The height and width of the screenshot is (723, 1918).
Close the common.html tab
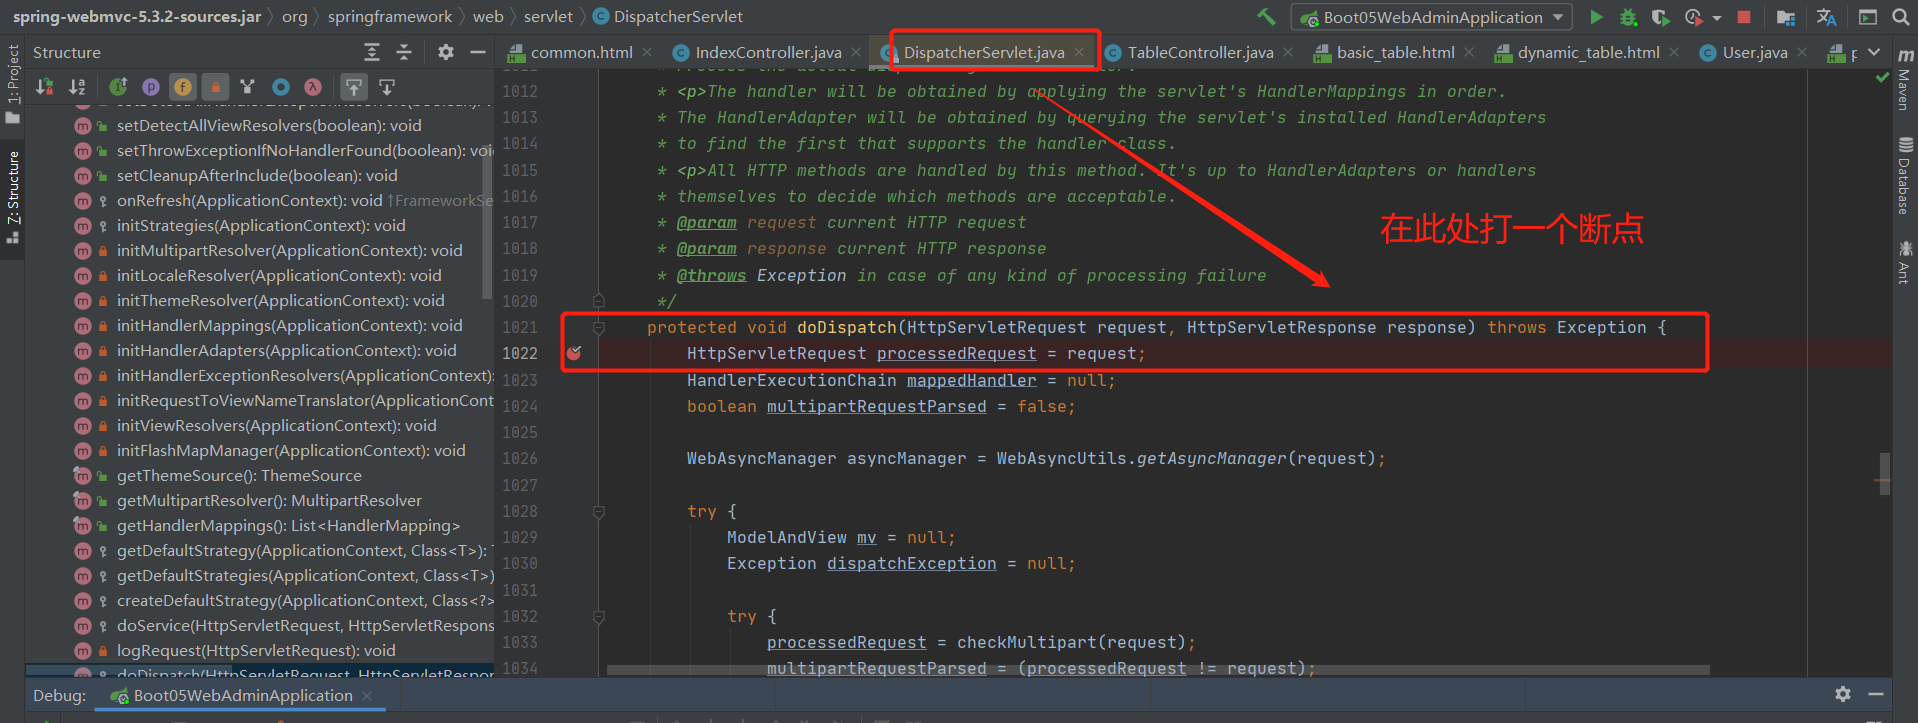point(647,52)
